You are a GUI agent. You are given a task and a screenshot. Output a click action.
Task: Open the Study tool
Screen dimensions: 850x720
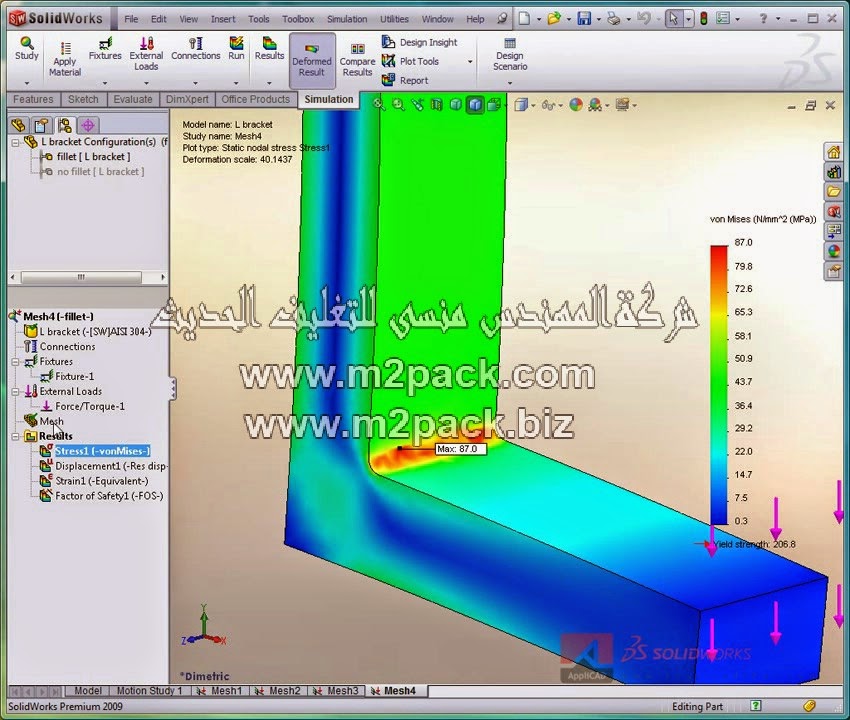pyautogui.click(x=27, y=49)
